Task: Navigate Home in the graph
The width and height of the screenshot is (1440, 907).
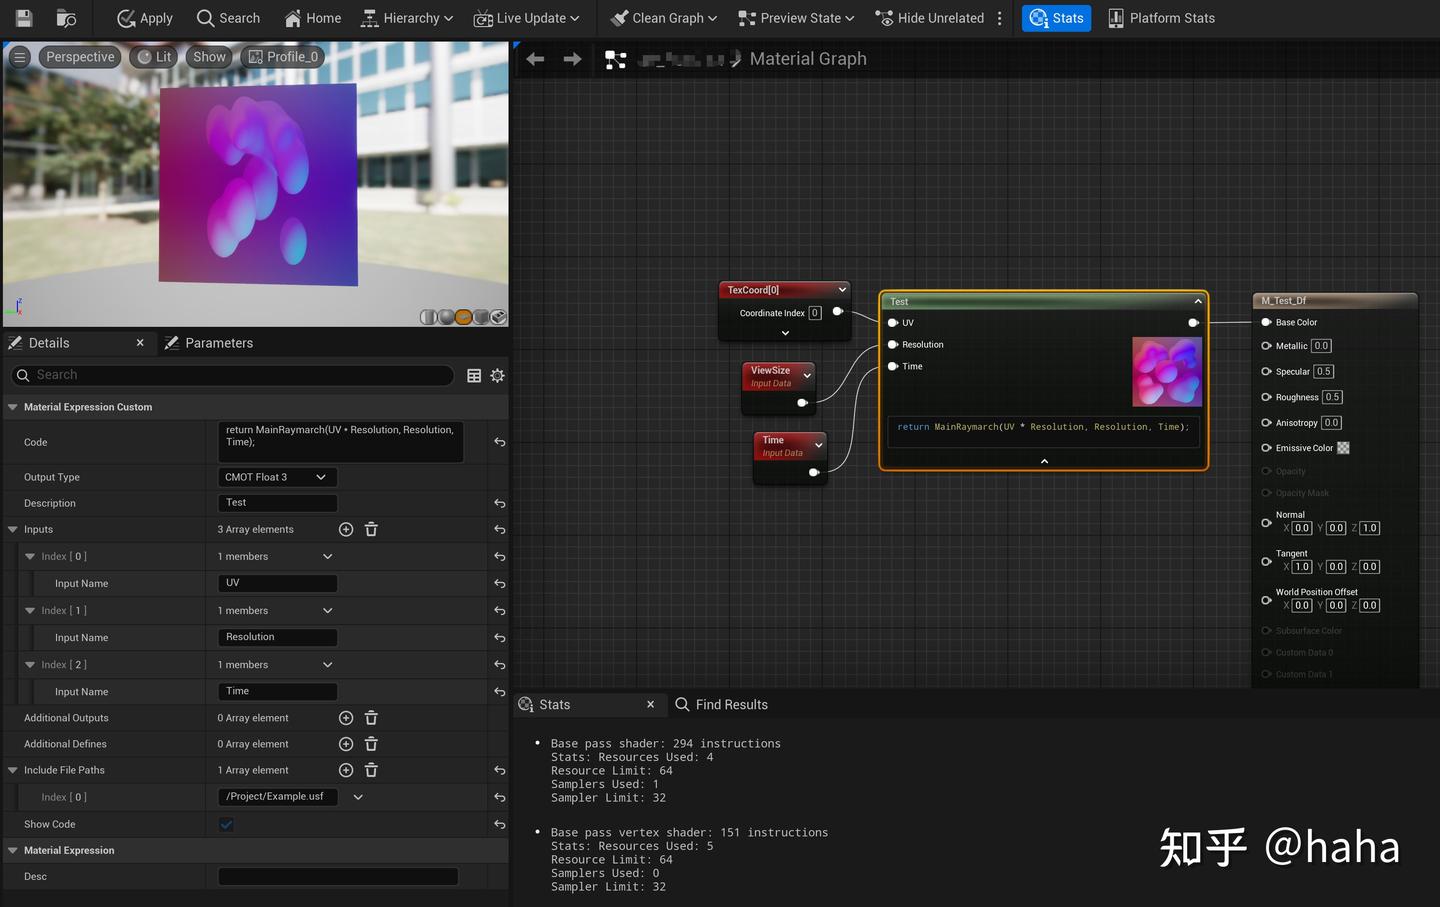Action: pos(311,17)
